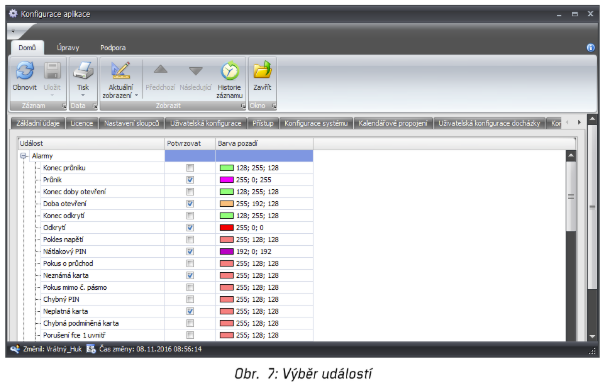Select the Konfigurace systému tab
This screenshot has width=606, height=383.
[x=316, y=123]
